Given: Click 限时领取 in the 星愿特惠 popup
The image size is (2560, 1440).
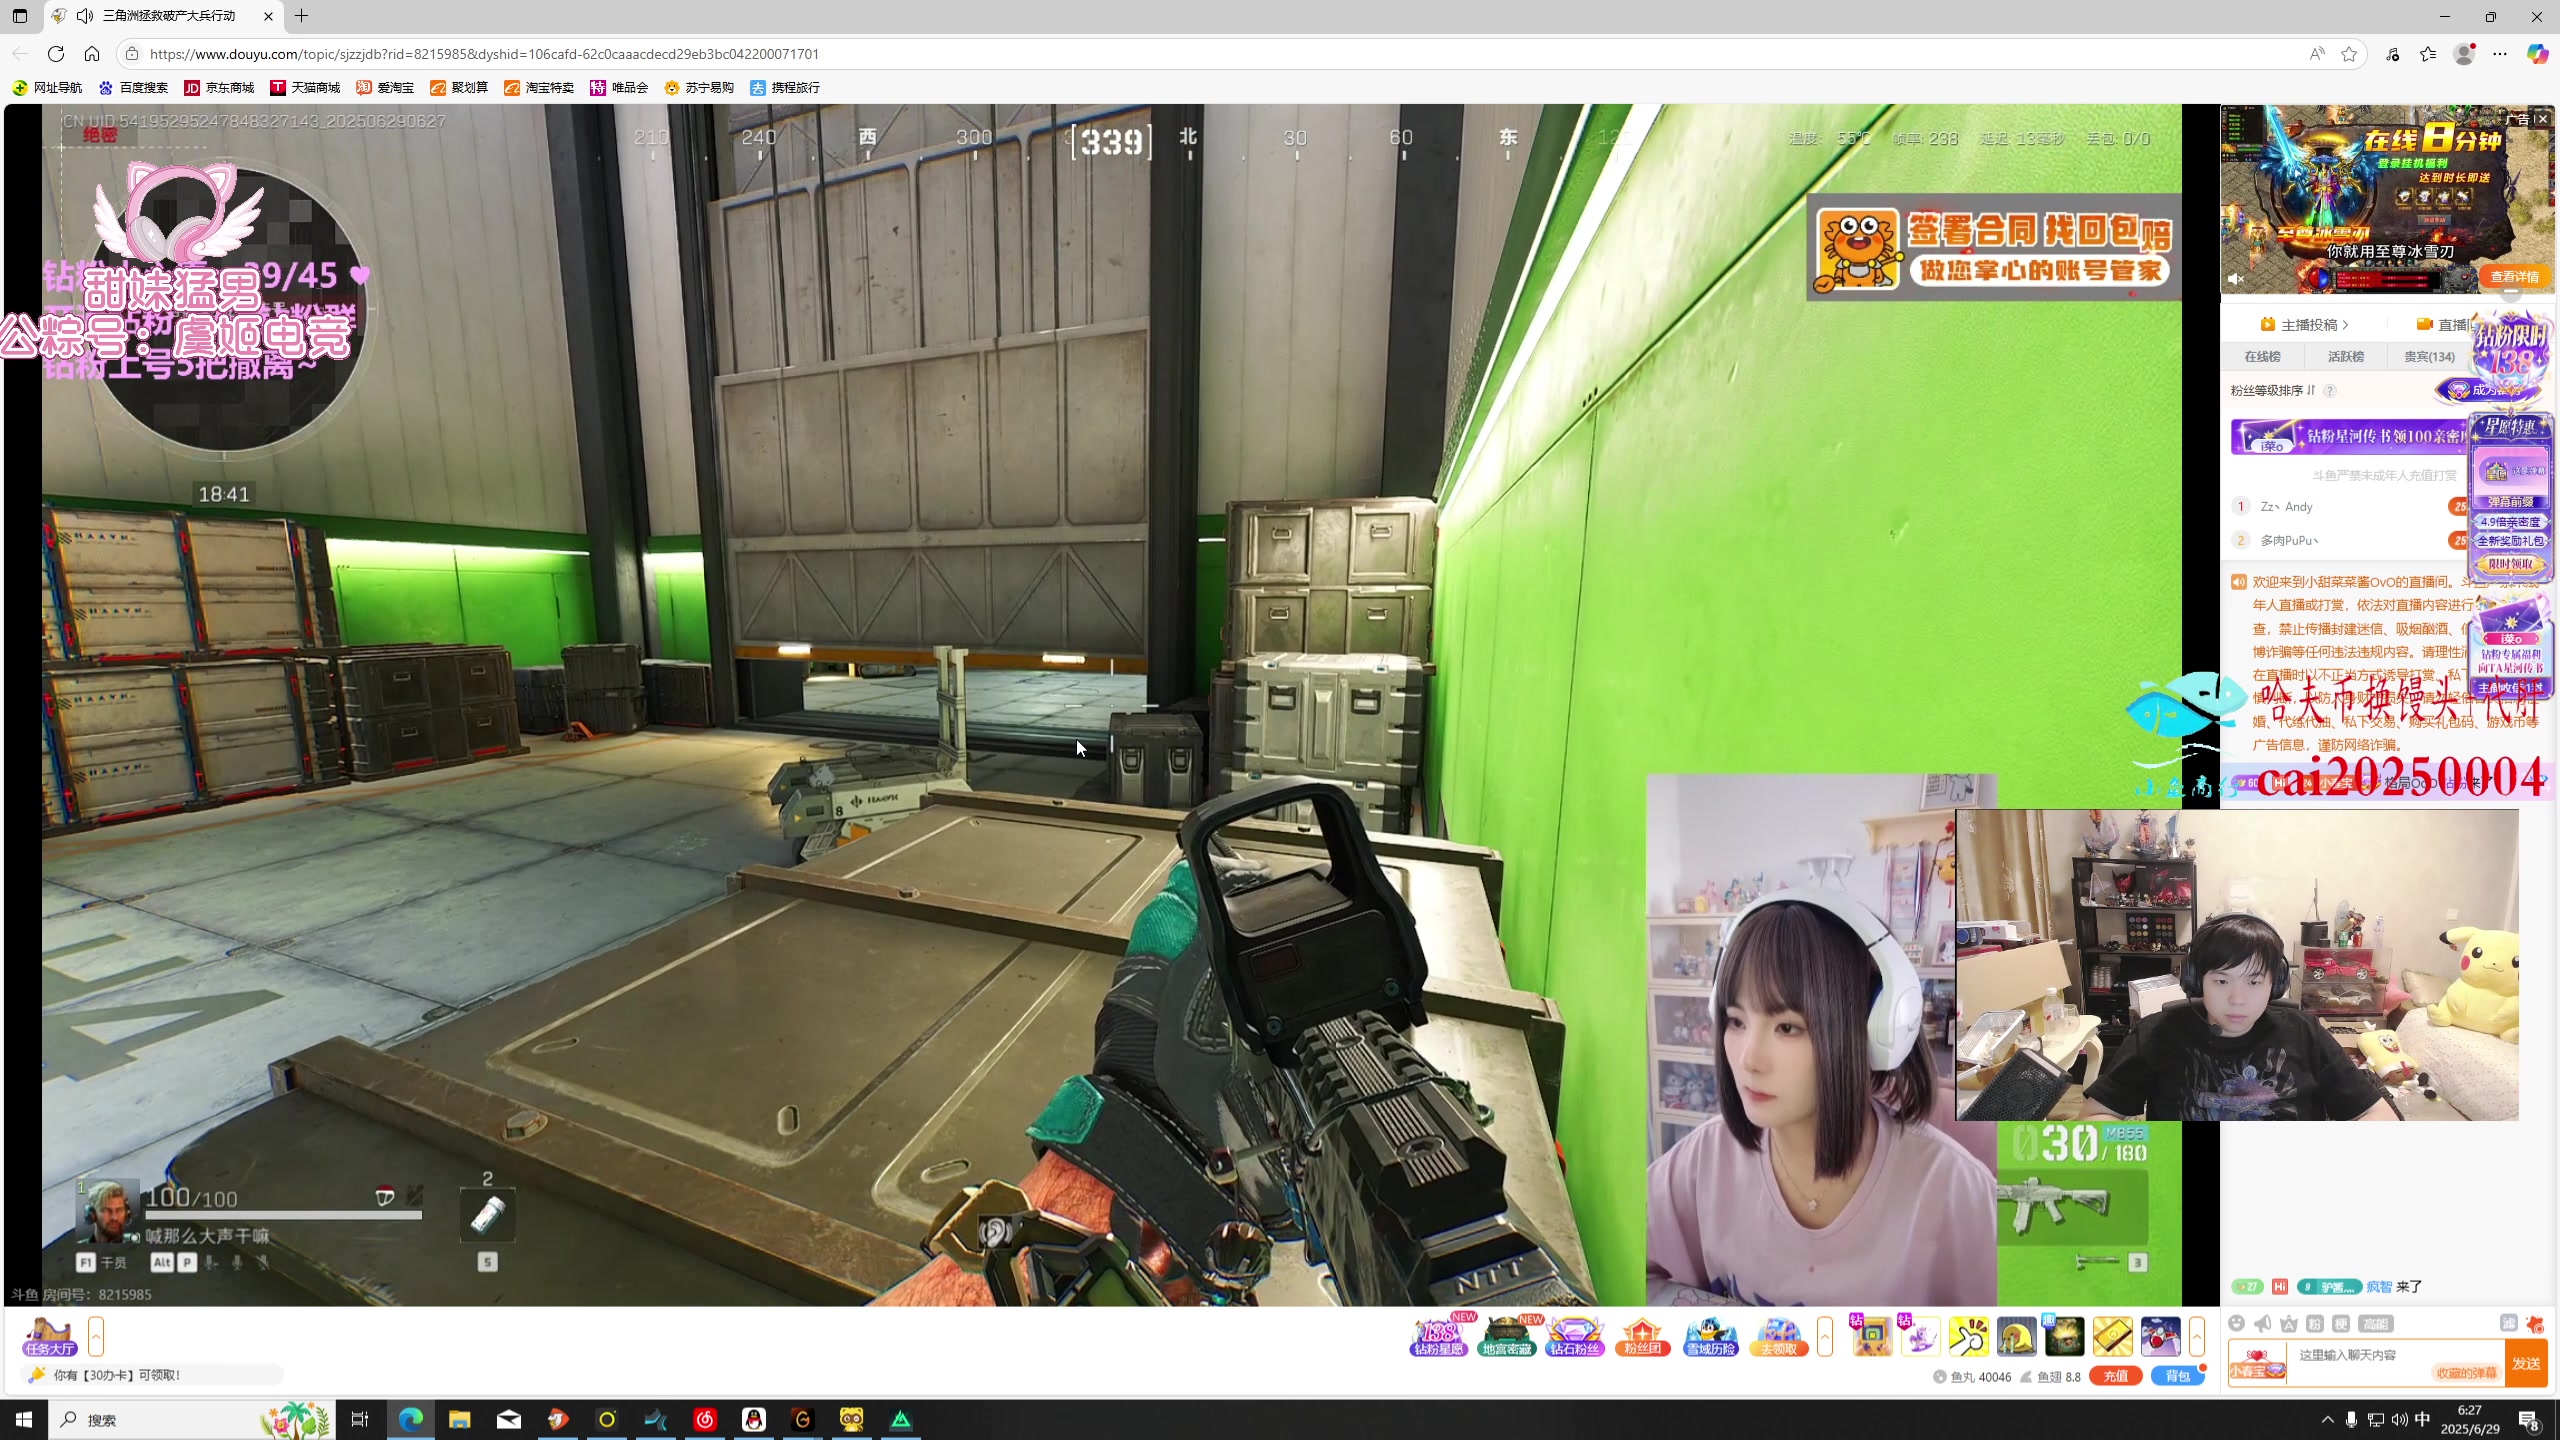Looking at the screenshot, I should (x=2511, y=564).
